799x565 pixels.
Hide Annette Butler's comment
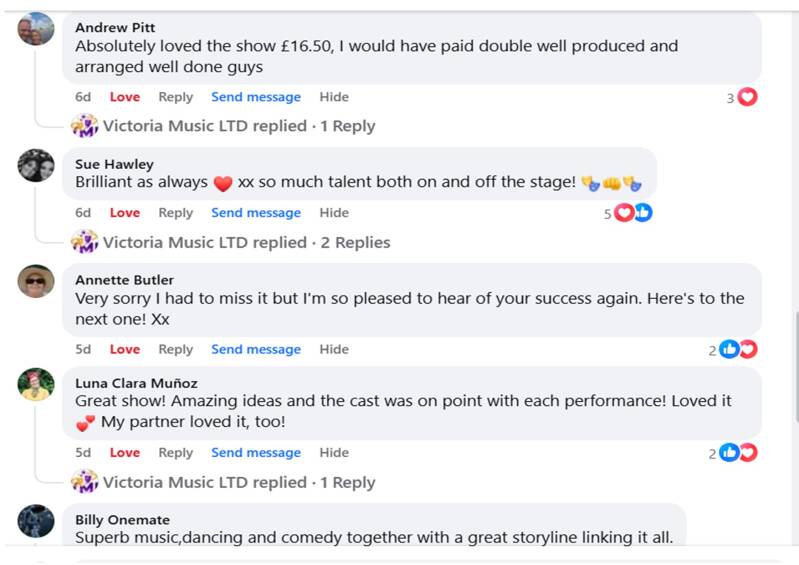pyautogui.click(x=334, y=349)
